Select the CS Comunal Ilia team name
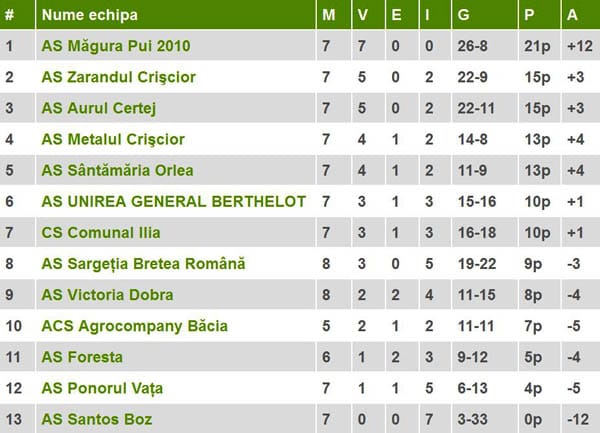 (x=101, y=233)
